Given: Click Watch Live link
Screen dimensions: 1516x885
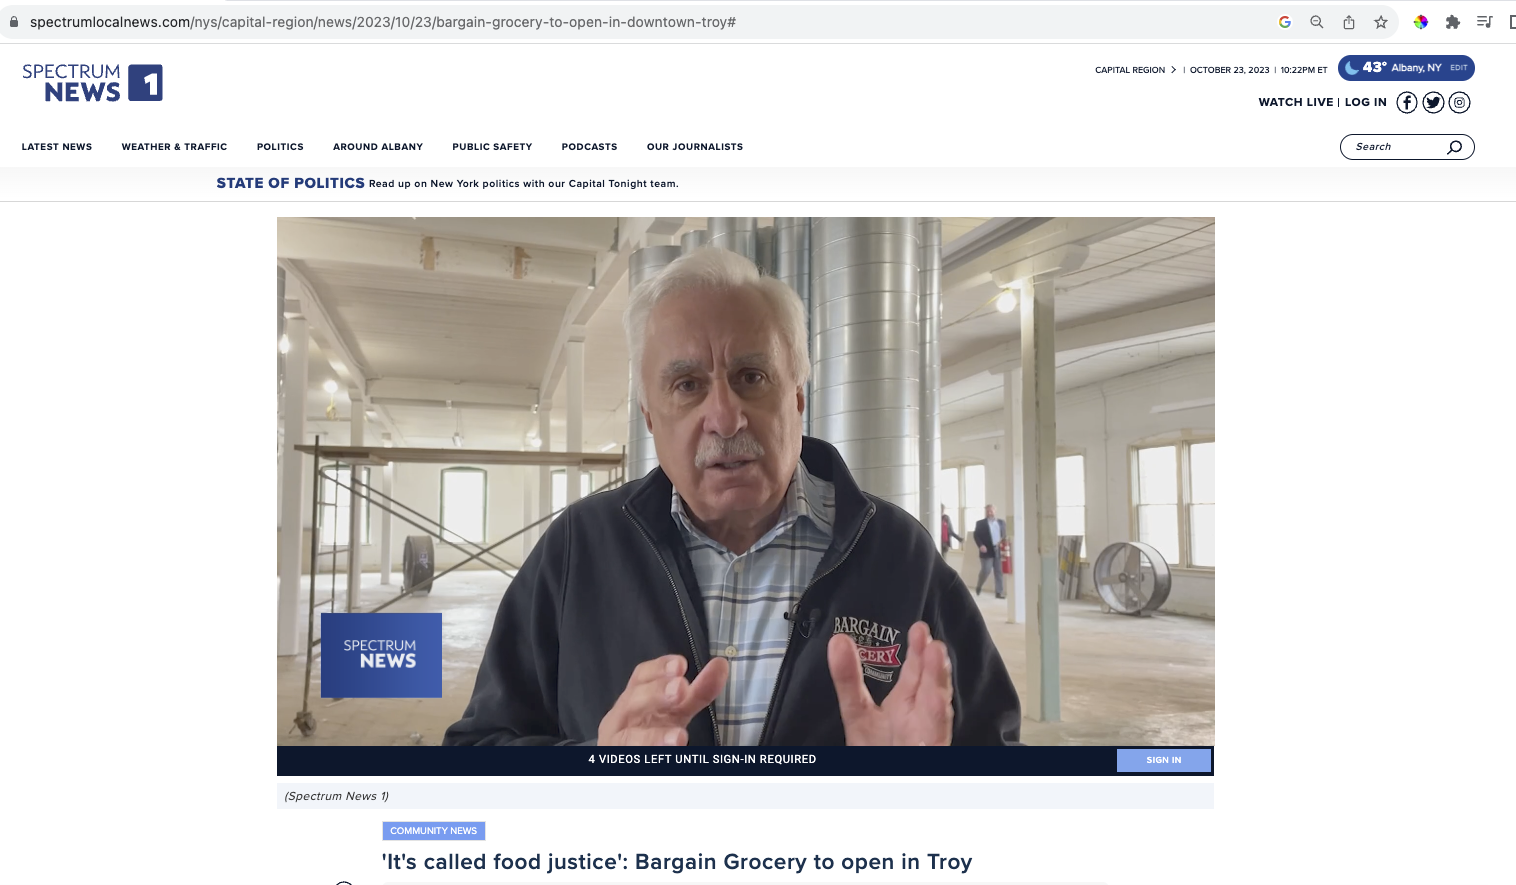Looking at the screenshot, I should pyautogui.click(x=1295, y=102).
